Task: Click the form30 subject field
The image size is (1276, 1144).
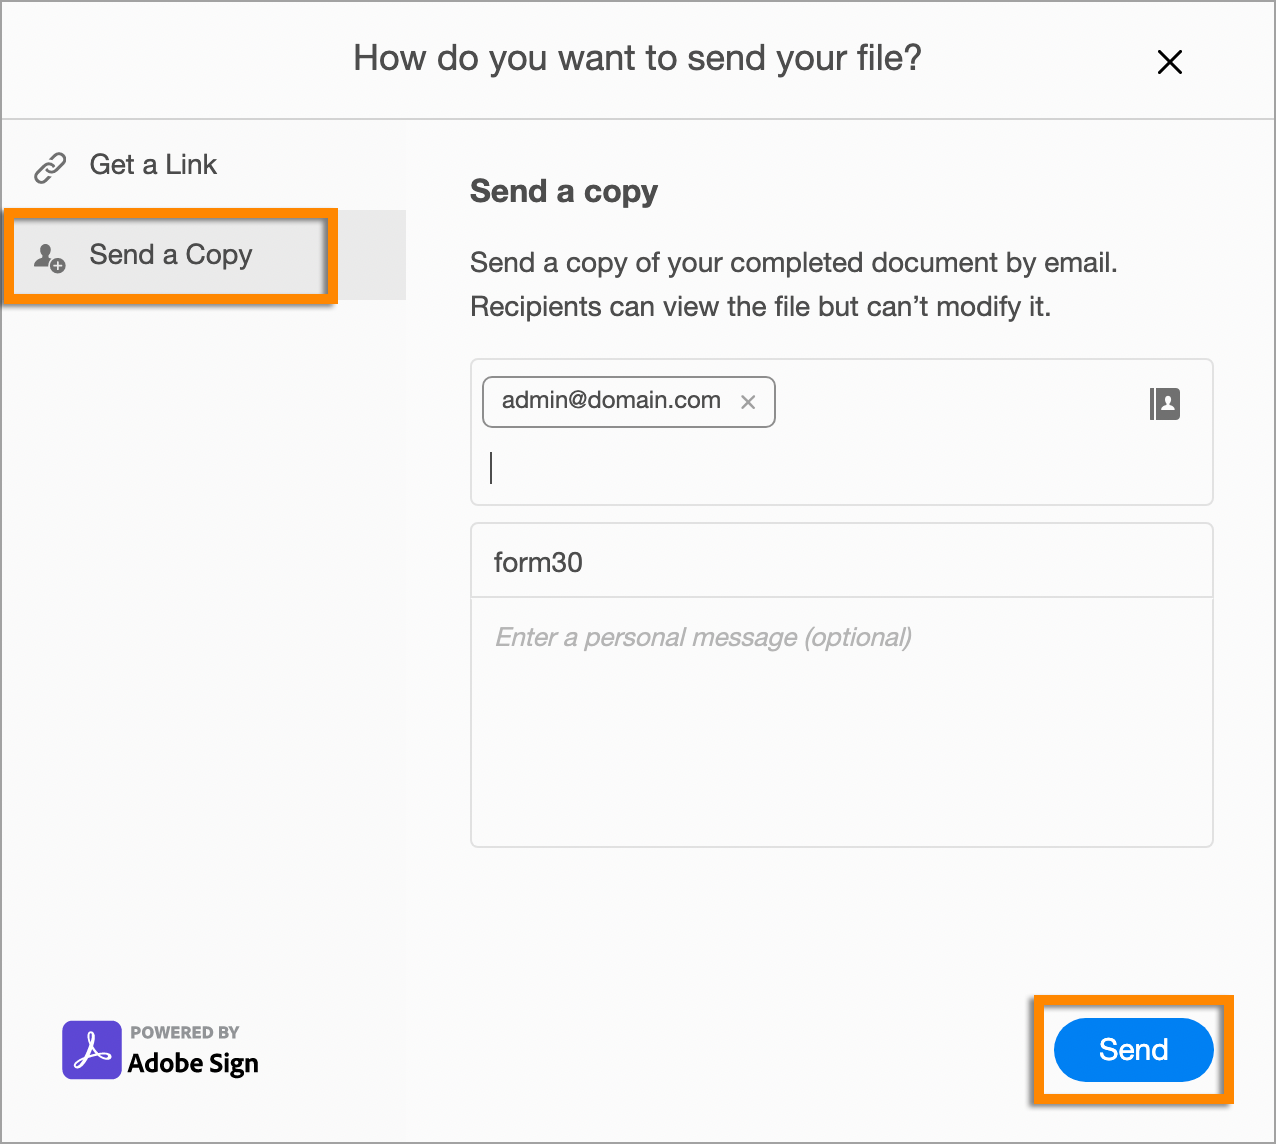Action: (x=840, y=561)
